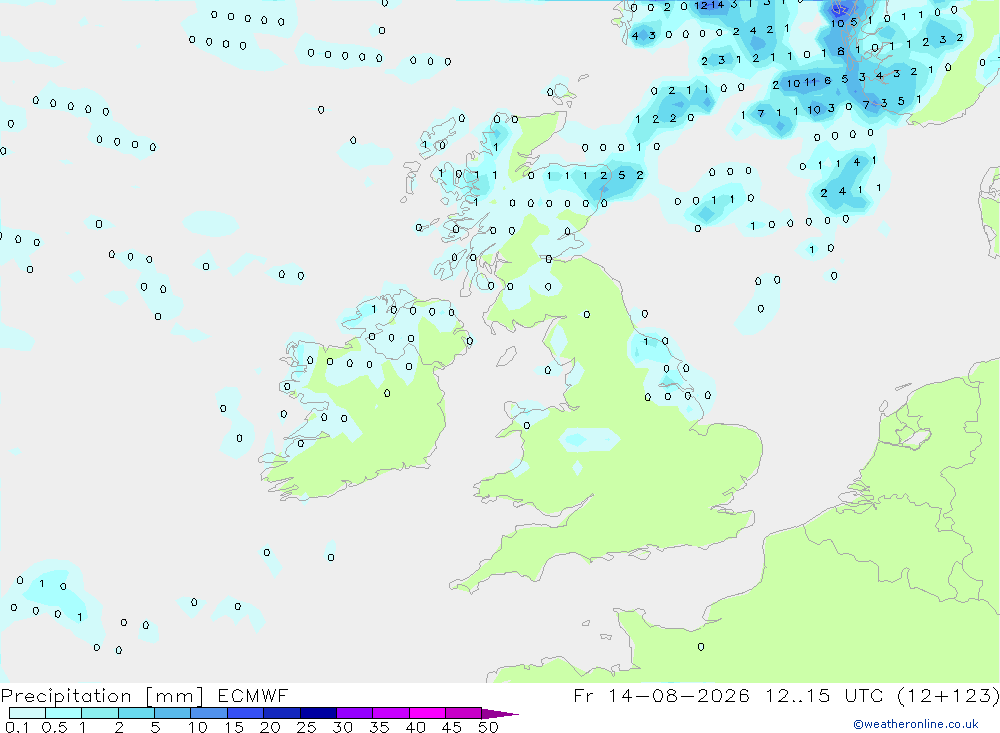1000x733 pixels.
Task: Click the '8' precipitation value on map
Action: [x=841, y=51]
